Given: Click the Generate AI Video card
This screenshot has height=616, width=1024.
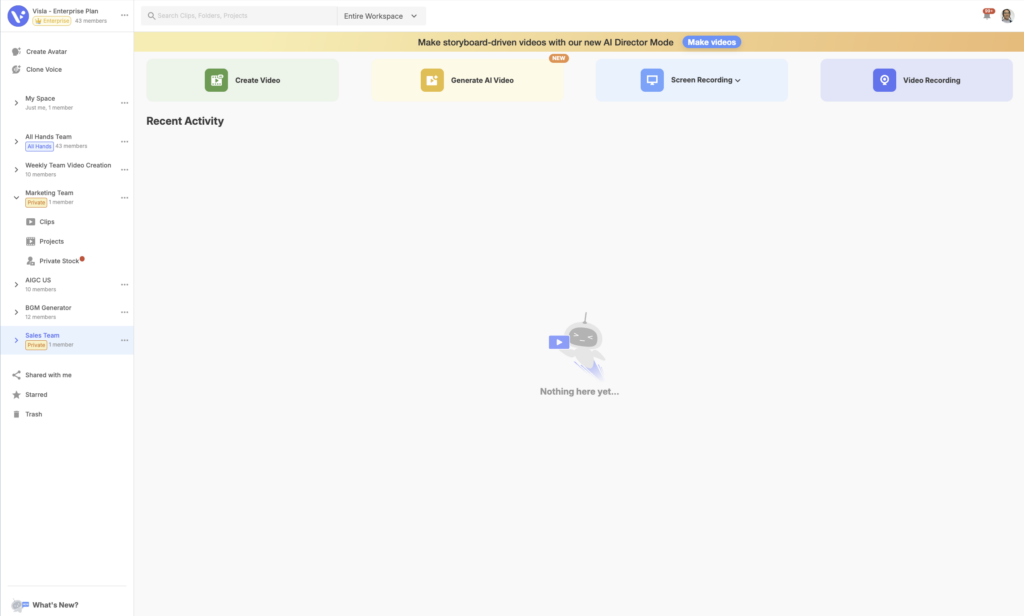Looking at the screenshot, I should point(468,80).
